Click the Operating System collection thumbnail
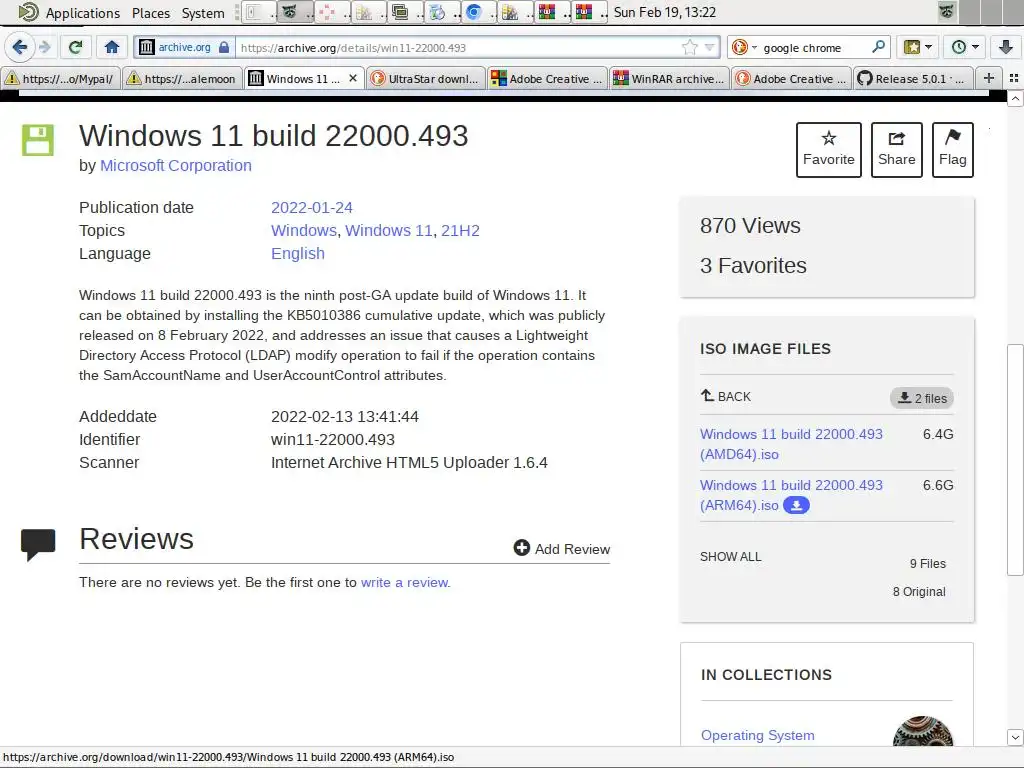Image resolution: width=1024 pixels, height=768 pixels. (923, 731)
